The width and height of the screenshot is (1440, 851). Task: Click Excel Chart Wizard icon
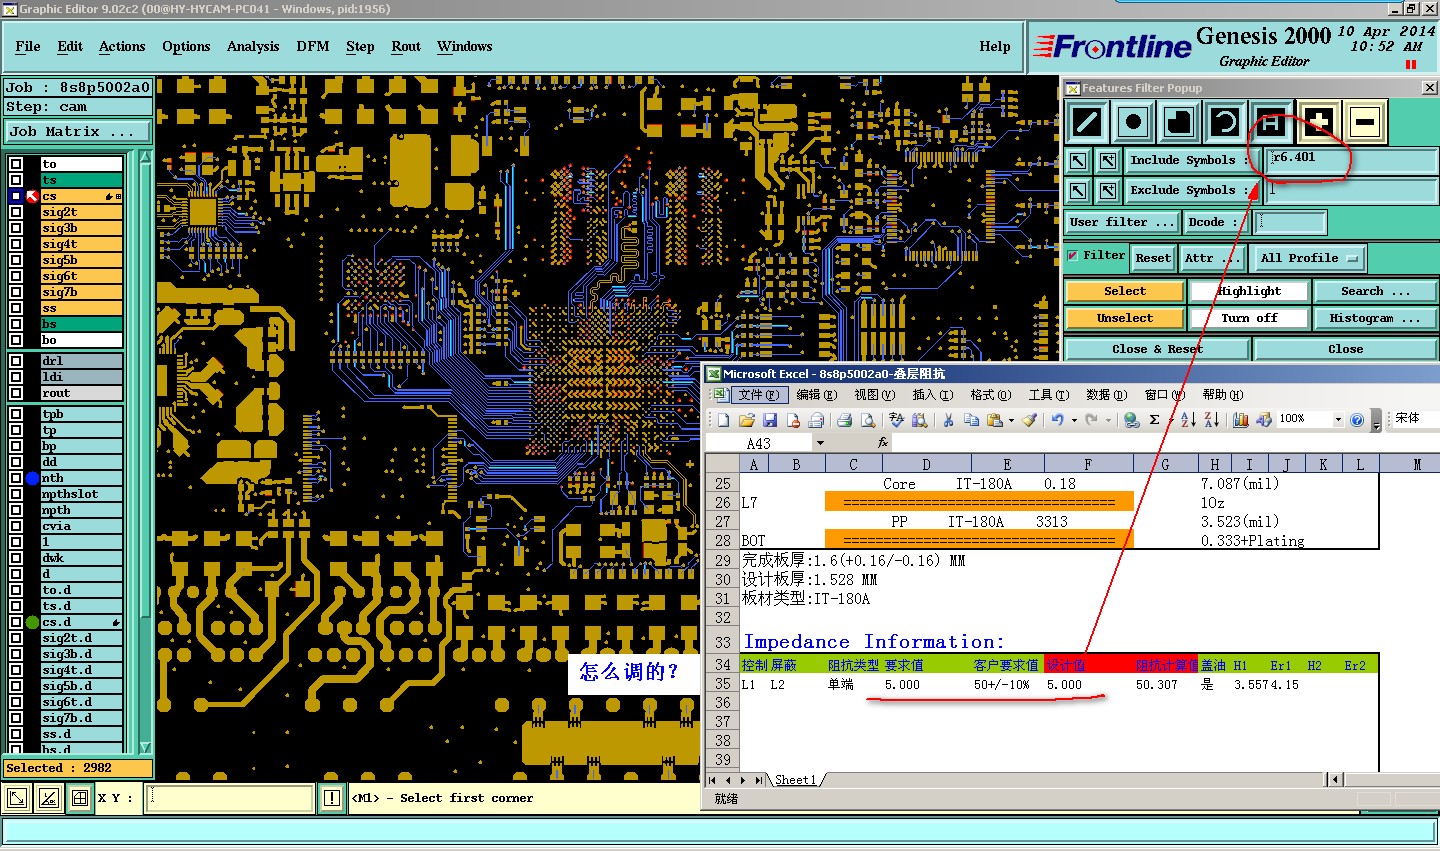[1241, 420]
